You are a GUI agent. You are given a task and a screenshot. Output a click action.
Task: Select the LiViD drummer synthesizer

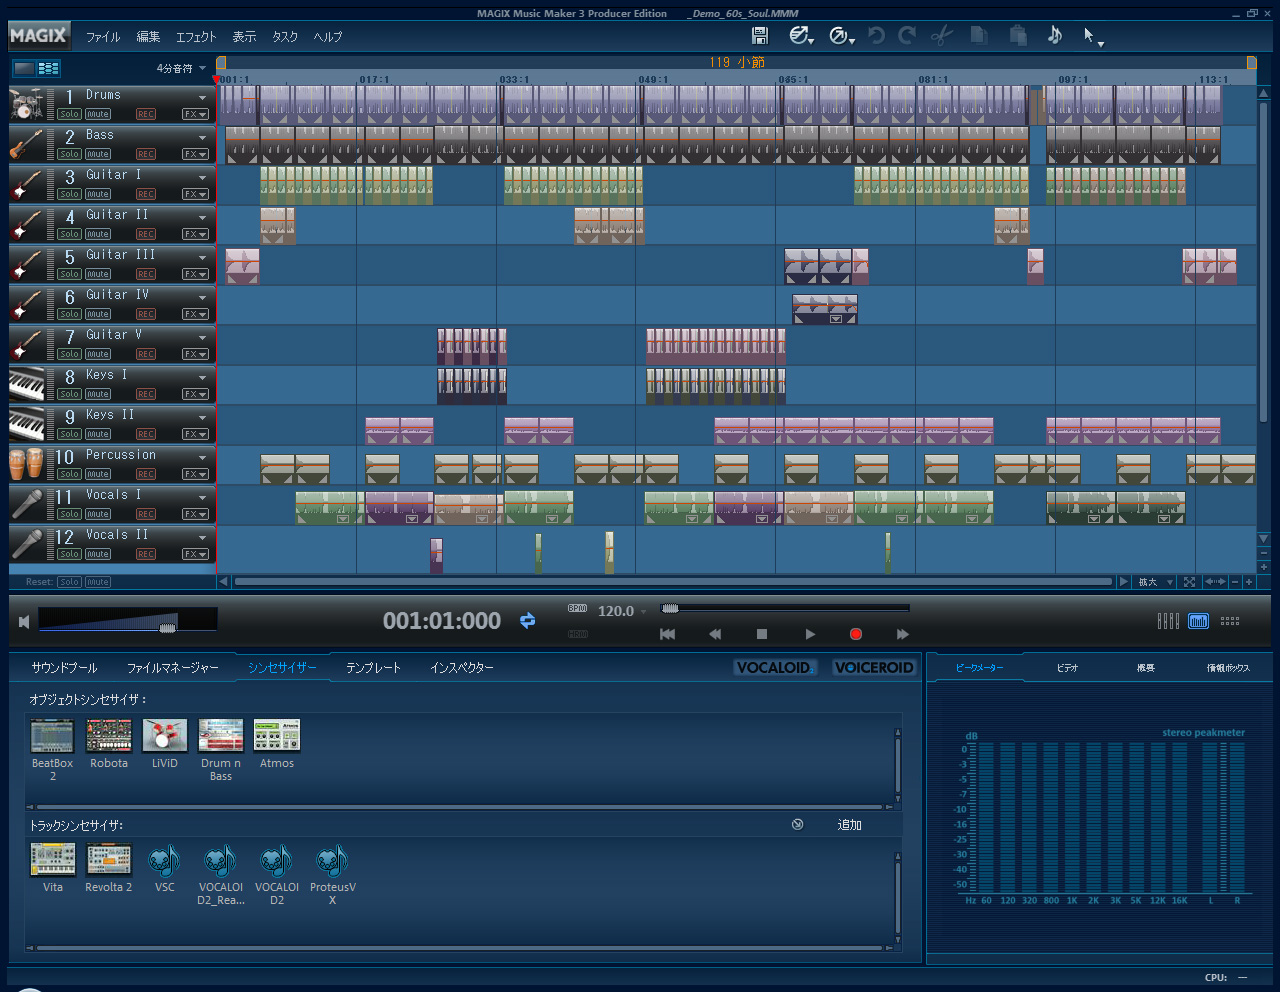165,736
